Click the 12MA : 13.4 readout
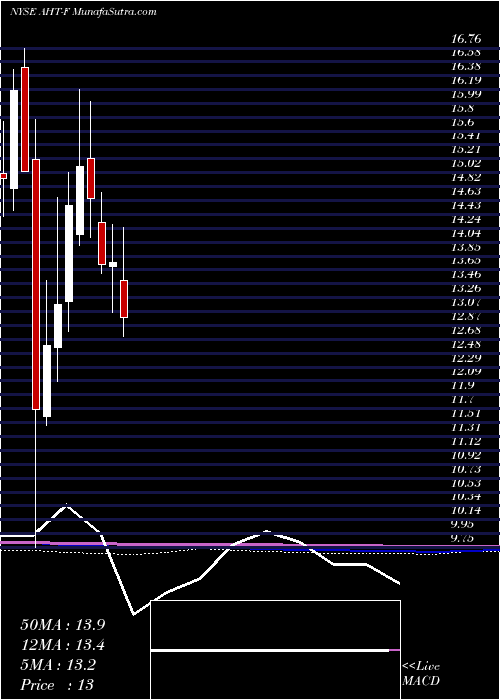The height and width of the screenshot is (700, 500). tap(63, 645)
